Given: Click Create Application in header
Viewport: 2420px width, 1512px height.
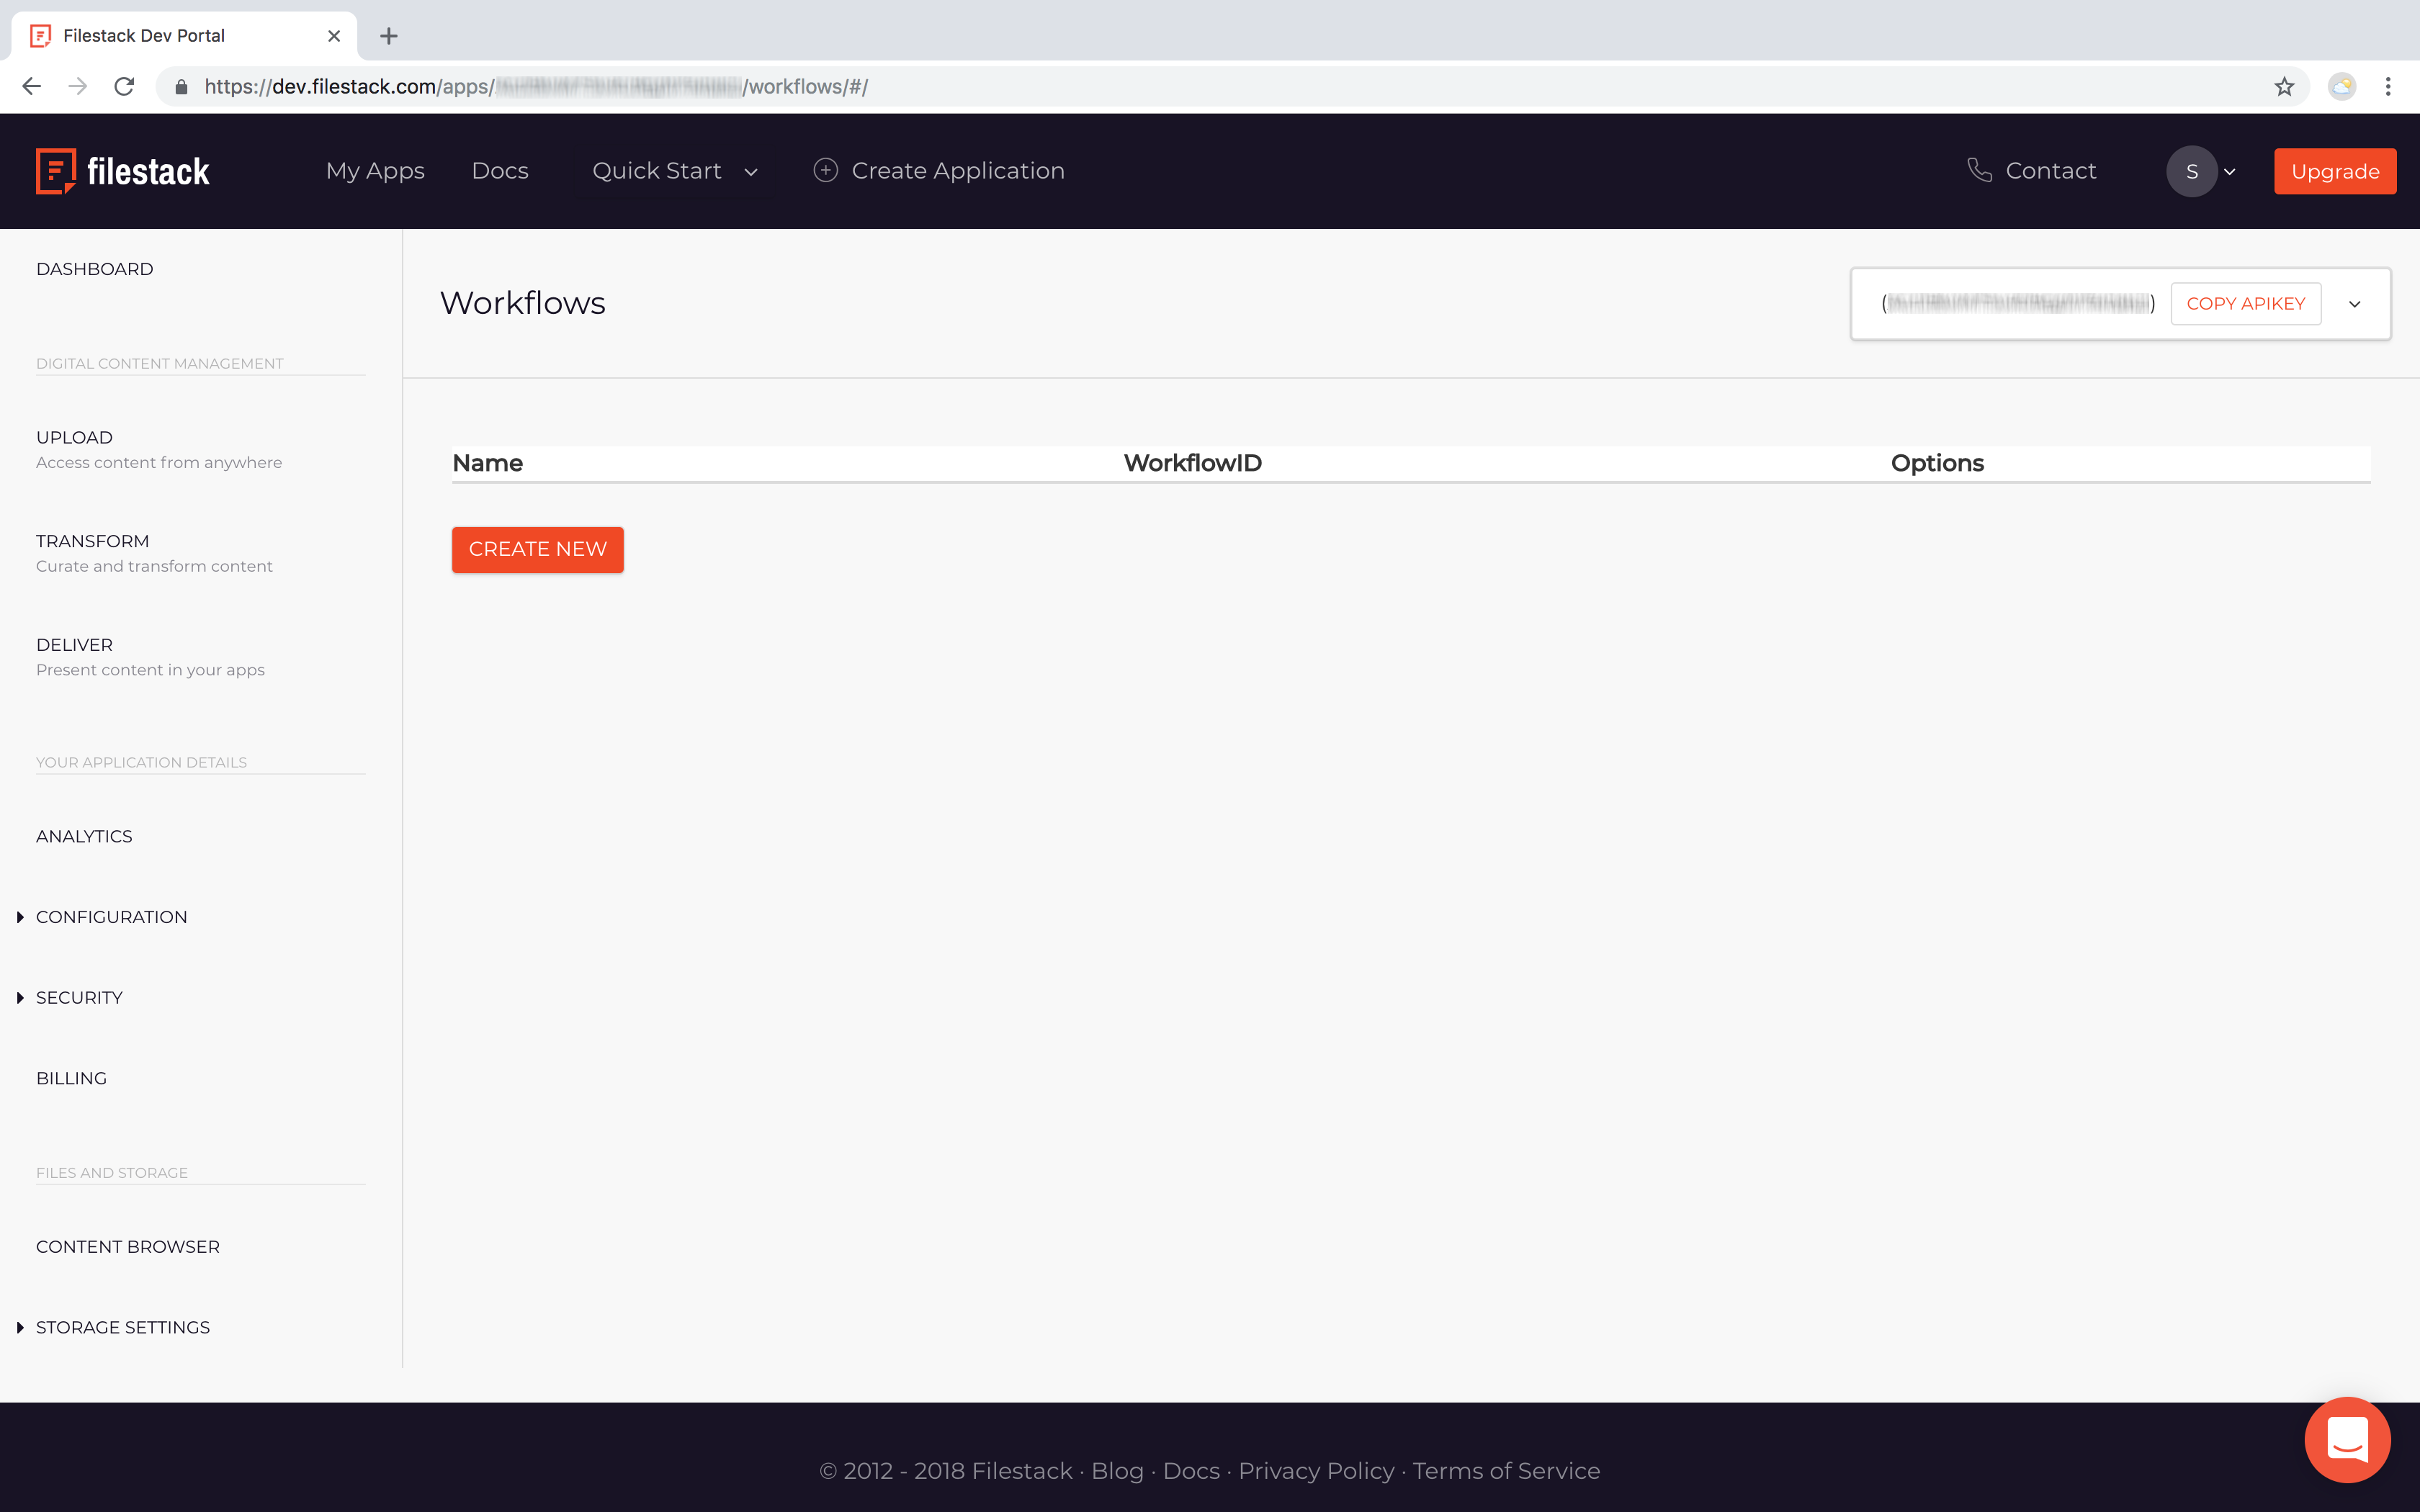Looking at the screenshot, I should [x=958, y=171].
